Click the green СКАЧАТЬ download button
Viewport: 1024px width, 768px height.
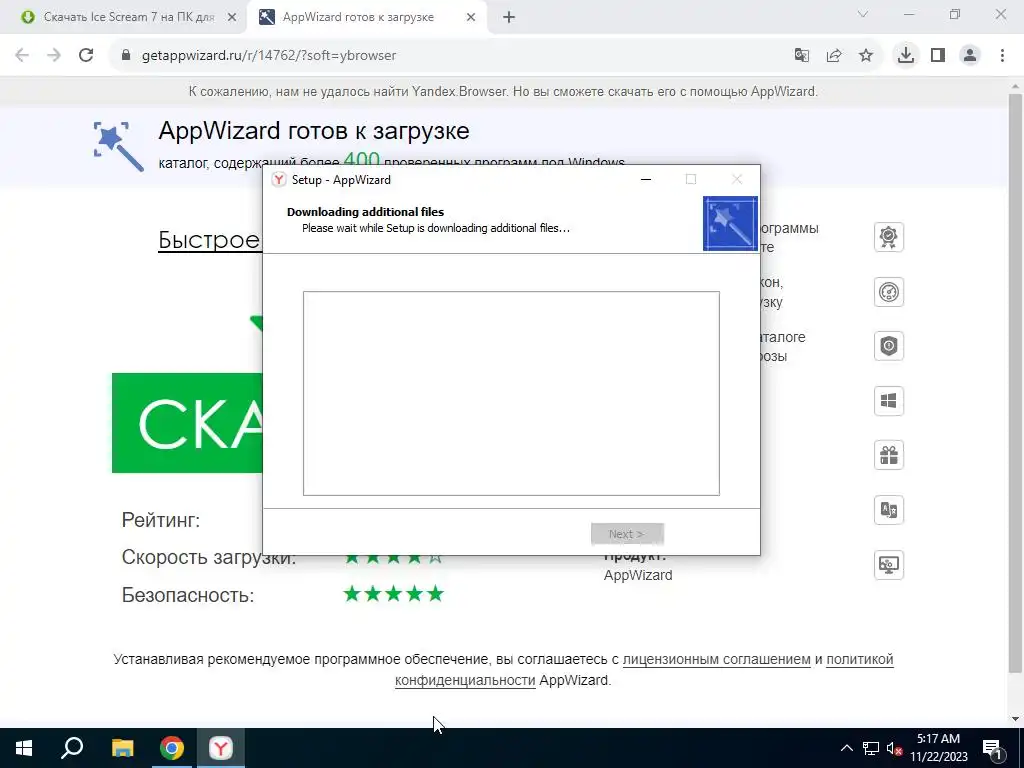(x=187, y=423)
